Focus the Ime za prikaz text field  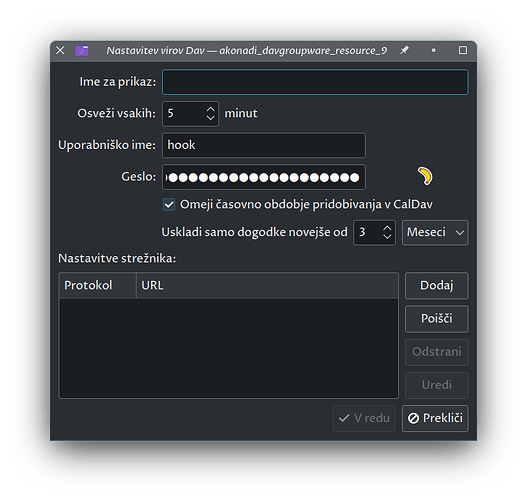click(315, 82)
